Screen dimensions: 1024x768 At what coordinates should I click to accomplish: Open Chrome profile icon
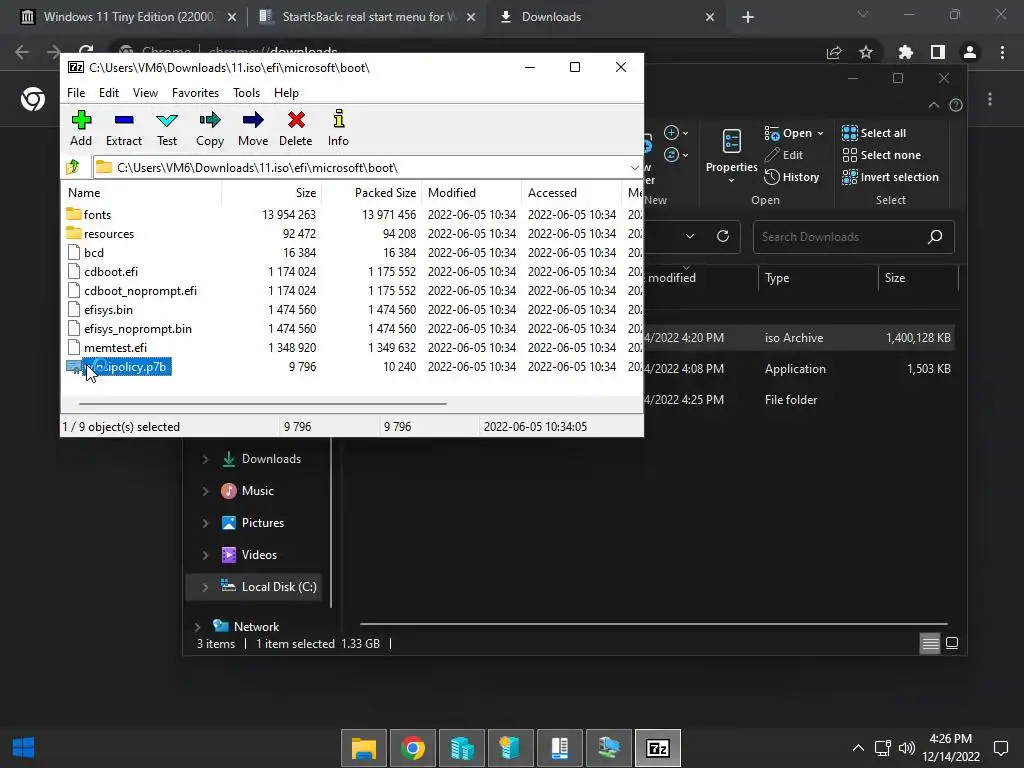[x=970, y=52]
